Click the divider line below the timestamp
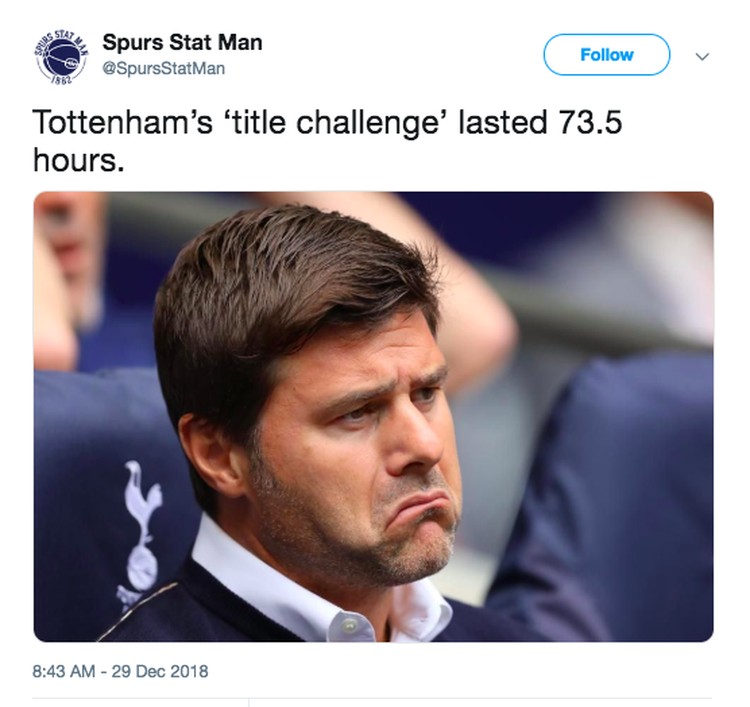The height and width of the screenshot is (707, 750). [x=372, y=698]
